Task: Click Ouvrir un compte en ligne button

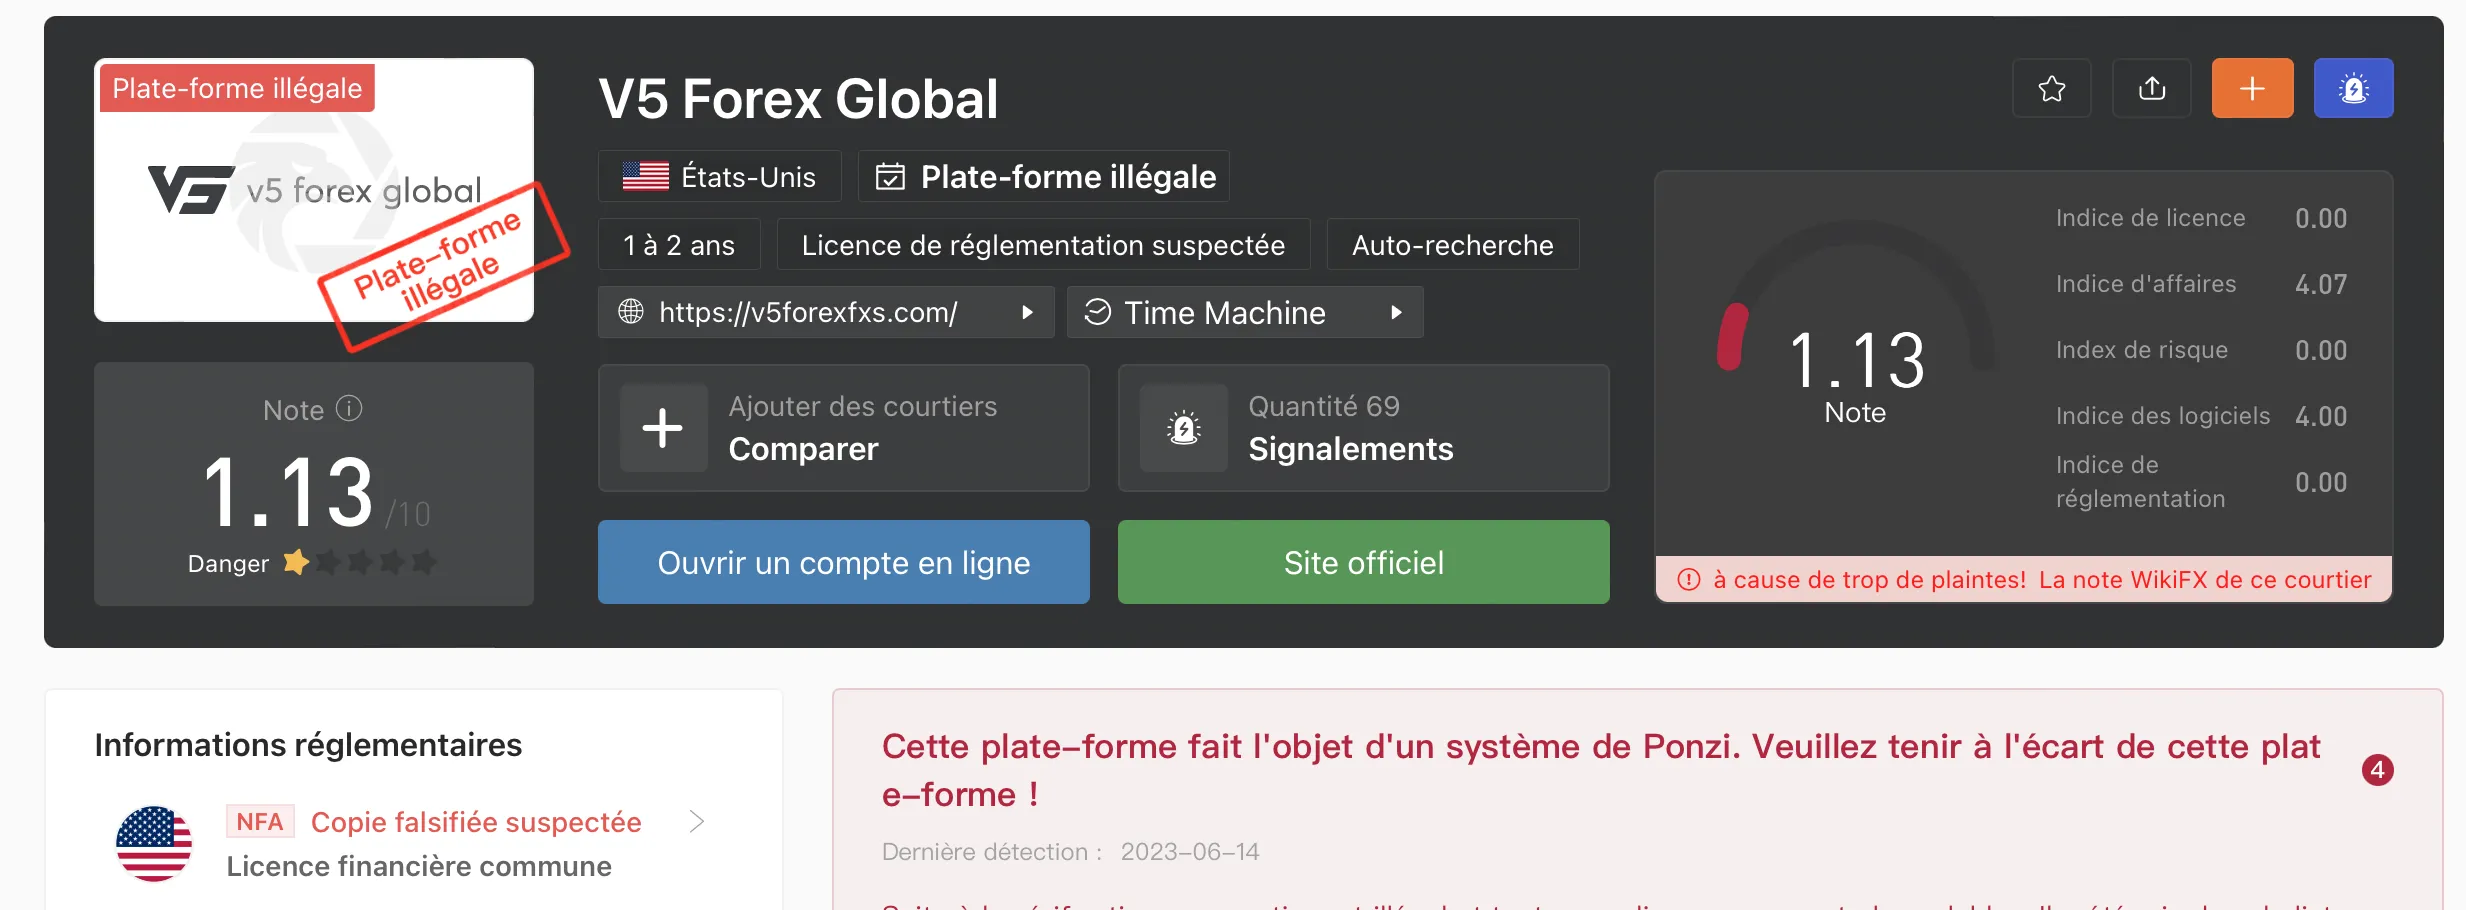Action: click(x=844, y=562)
